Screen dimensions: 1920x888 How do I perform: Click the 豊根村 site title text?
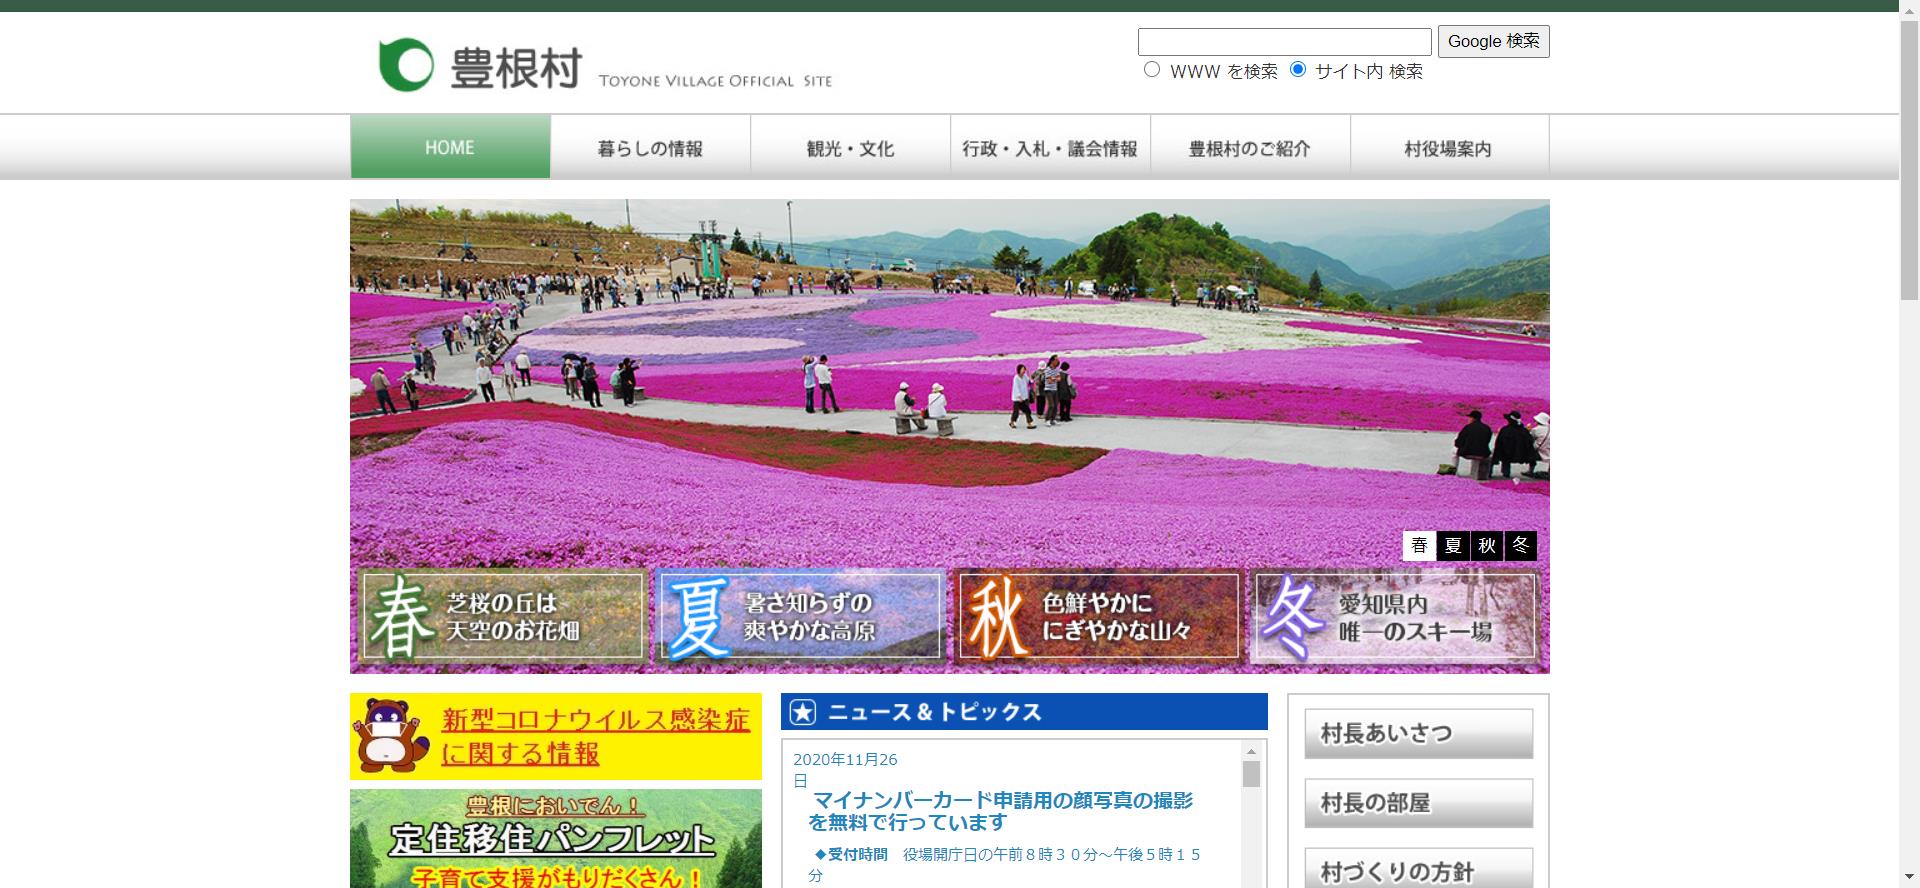pos(516,67)
